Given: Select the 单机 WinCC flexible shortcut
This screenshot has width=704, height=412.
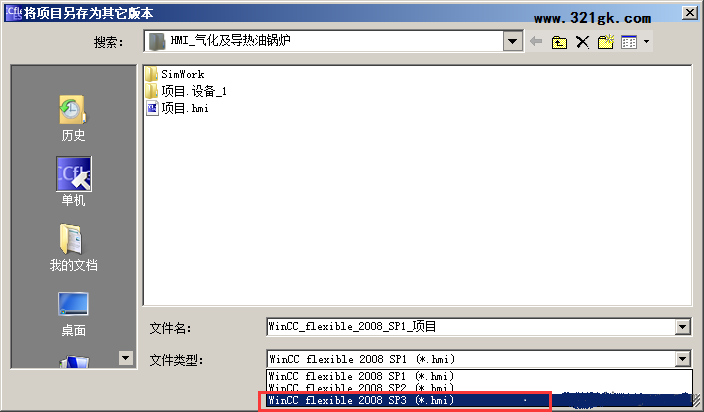Looking at the screenshot, I should [74, 181].
